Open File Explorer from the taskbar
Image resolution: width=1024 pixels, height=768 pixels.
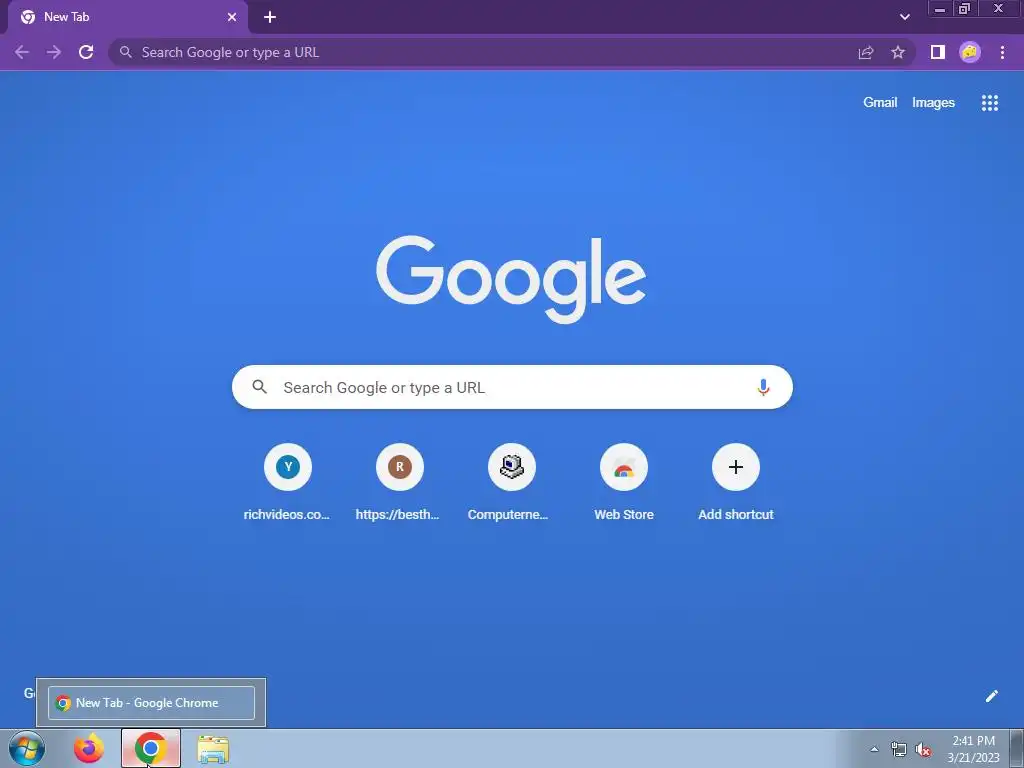click(x=213, y=749)
